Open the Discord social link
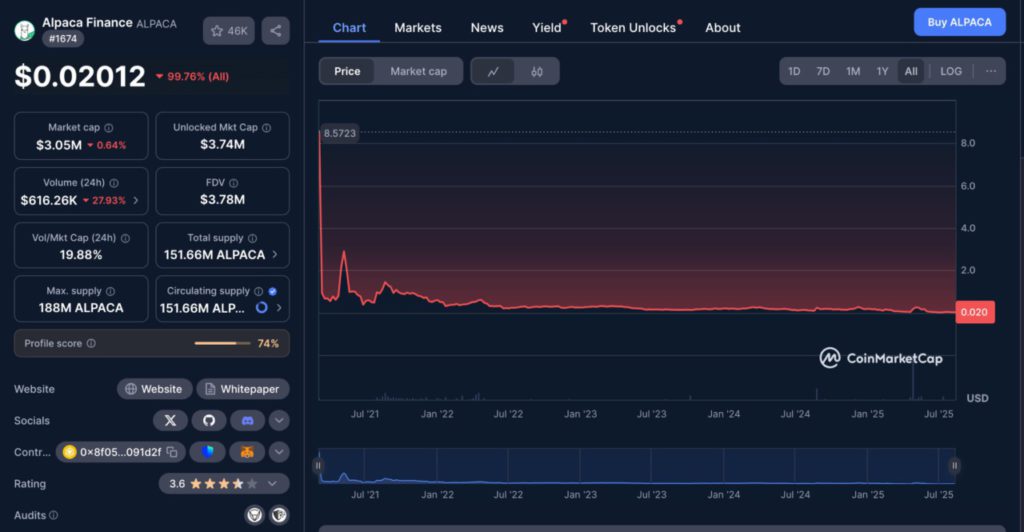This screenshot has width=1024, height=532. coord(246,420)
